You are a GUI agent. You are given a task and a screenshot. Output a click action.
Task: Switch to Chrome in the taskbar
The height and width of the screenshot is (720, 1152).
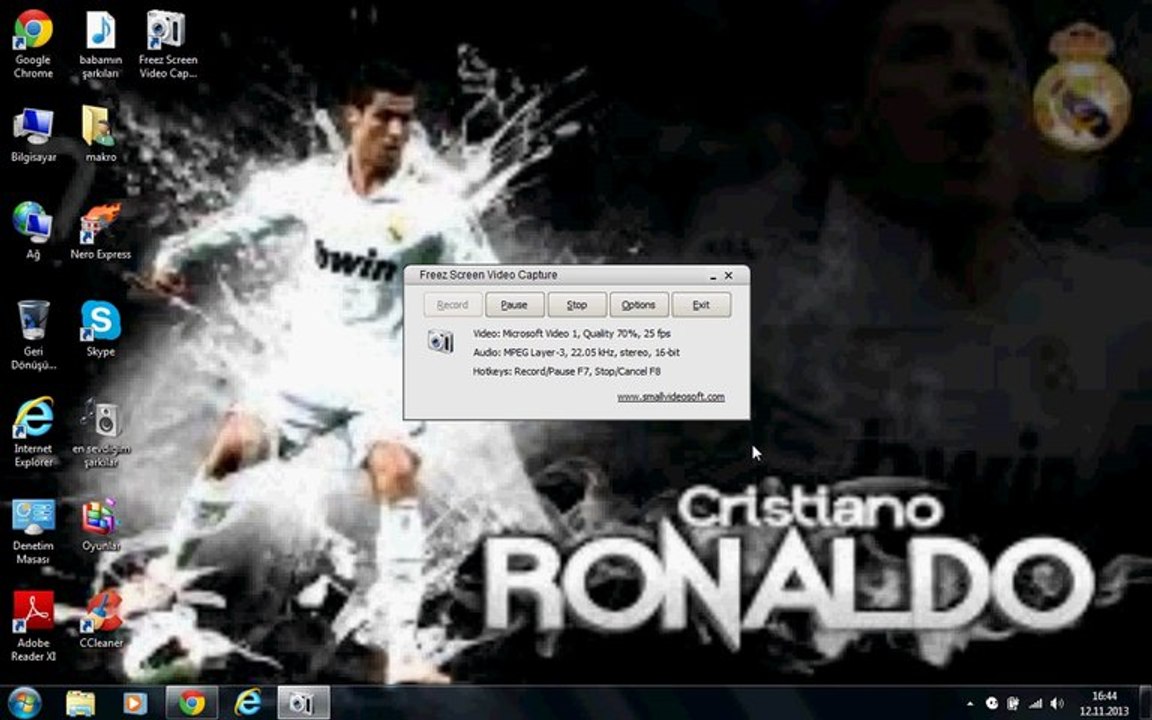[x=192, y=703]
